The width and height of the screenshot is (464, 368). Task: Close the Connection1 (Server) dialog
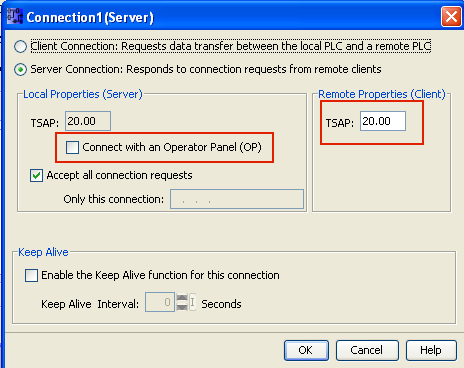coord(451,16)
